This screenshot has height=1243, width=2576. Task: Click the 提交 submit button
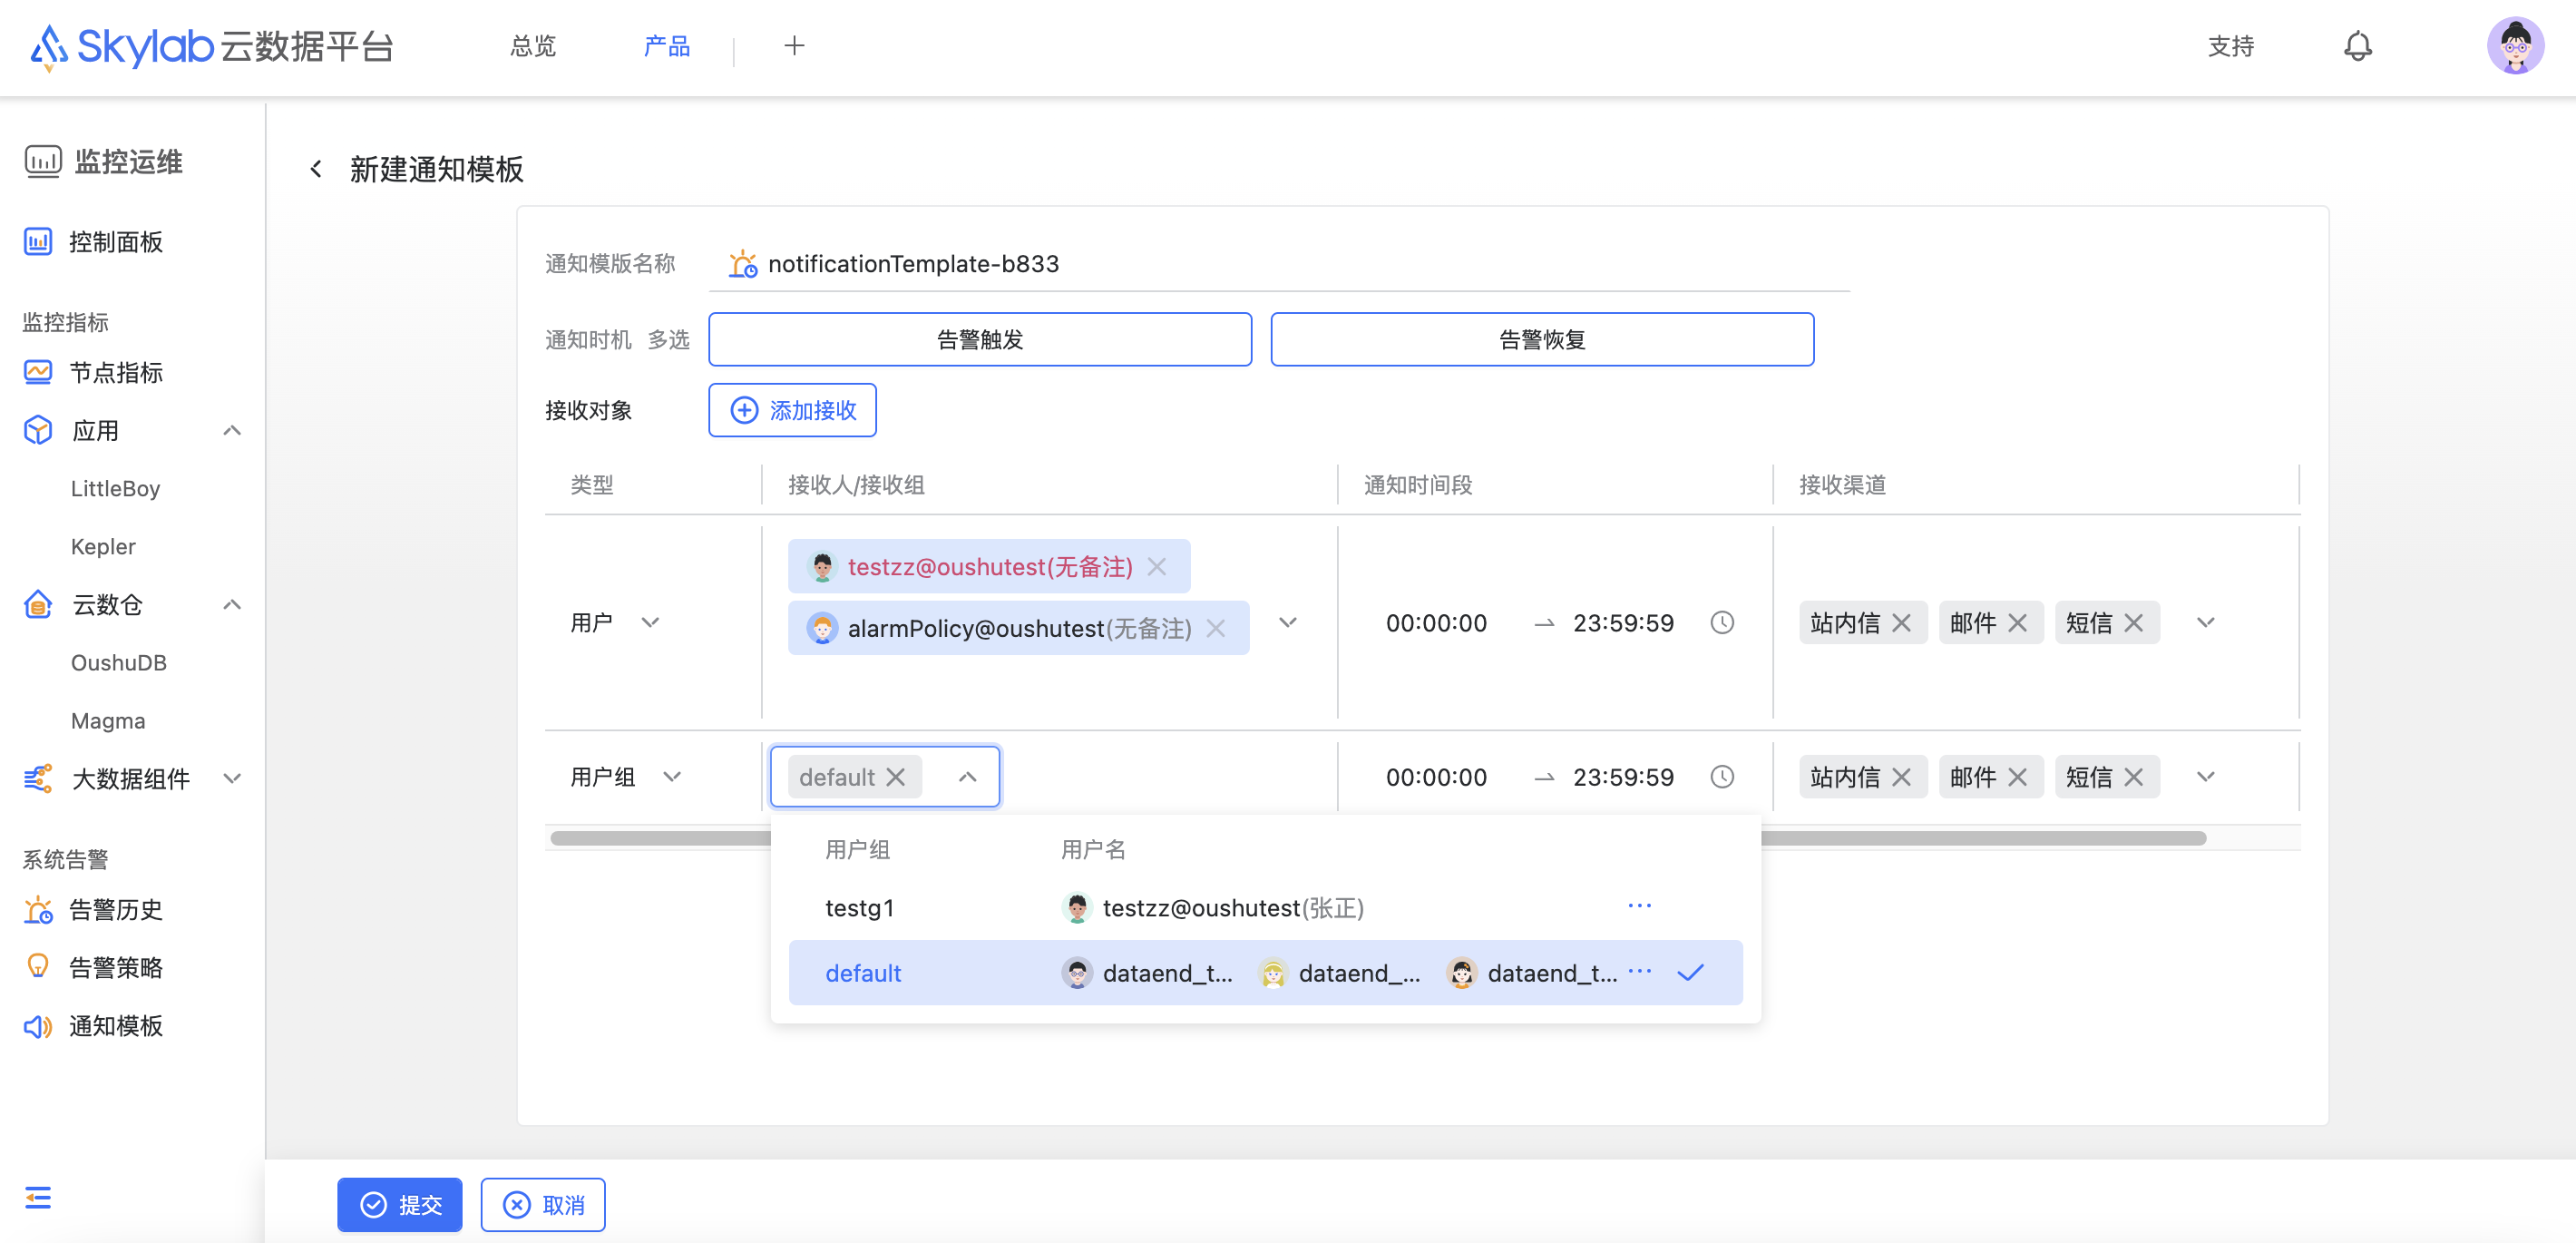pyautogui.click(x=399, y=1204)
